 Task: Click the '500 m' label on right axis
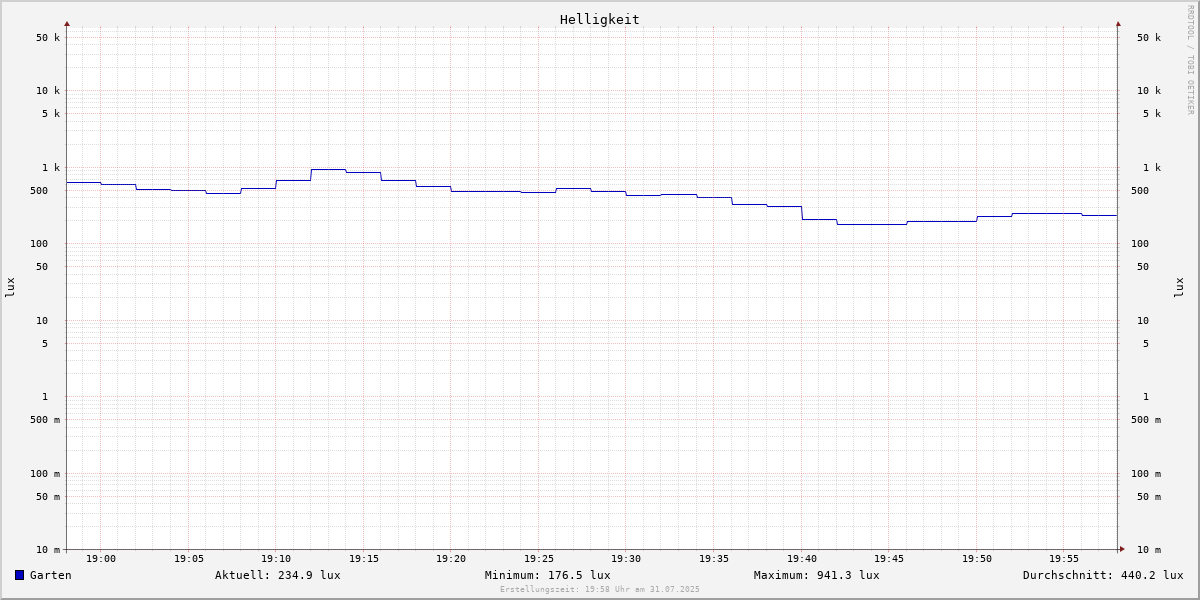click(x=1146, y=420)
